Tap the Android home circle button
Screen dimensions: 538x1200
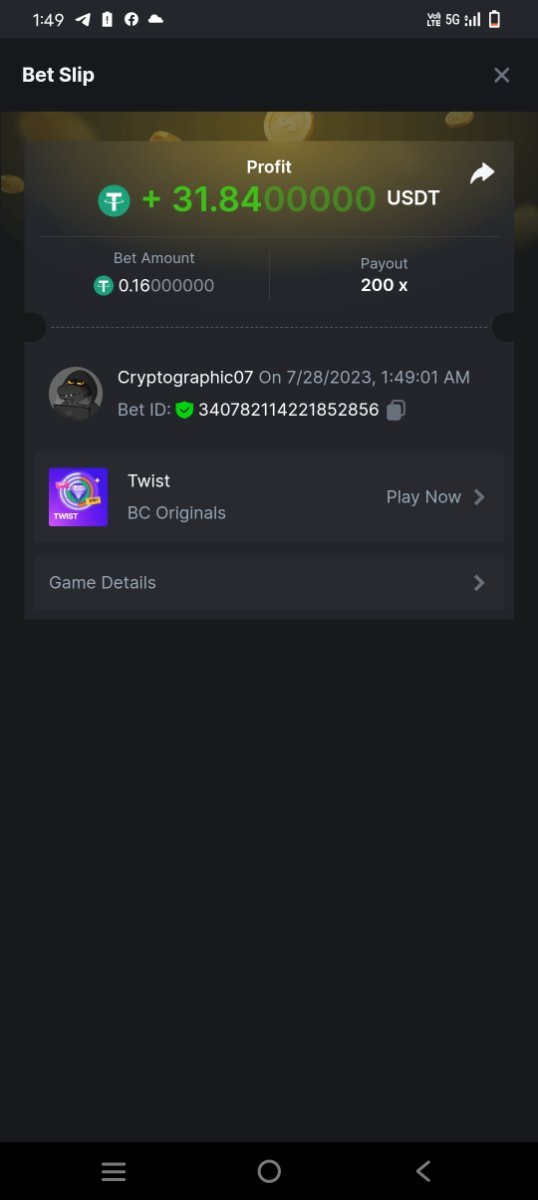[x=269, y=1172]
